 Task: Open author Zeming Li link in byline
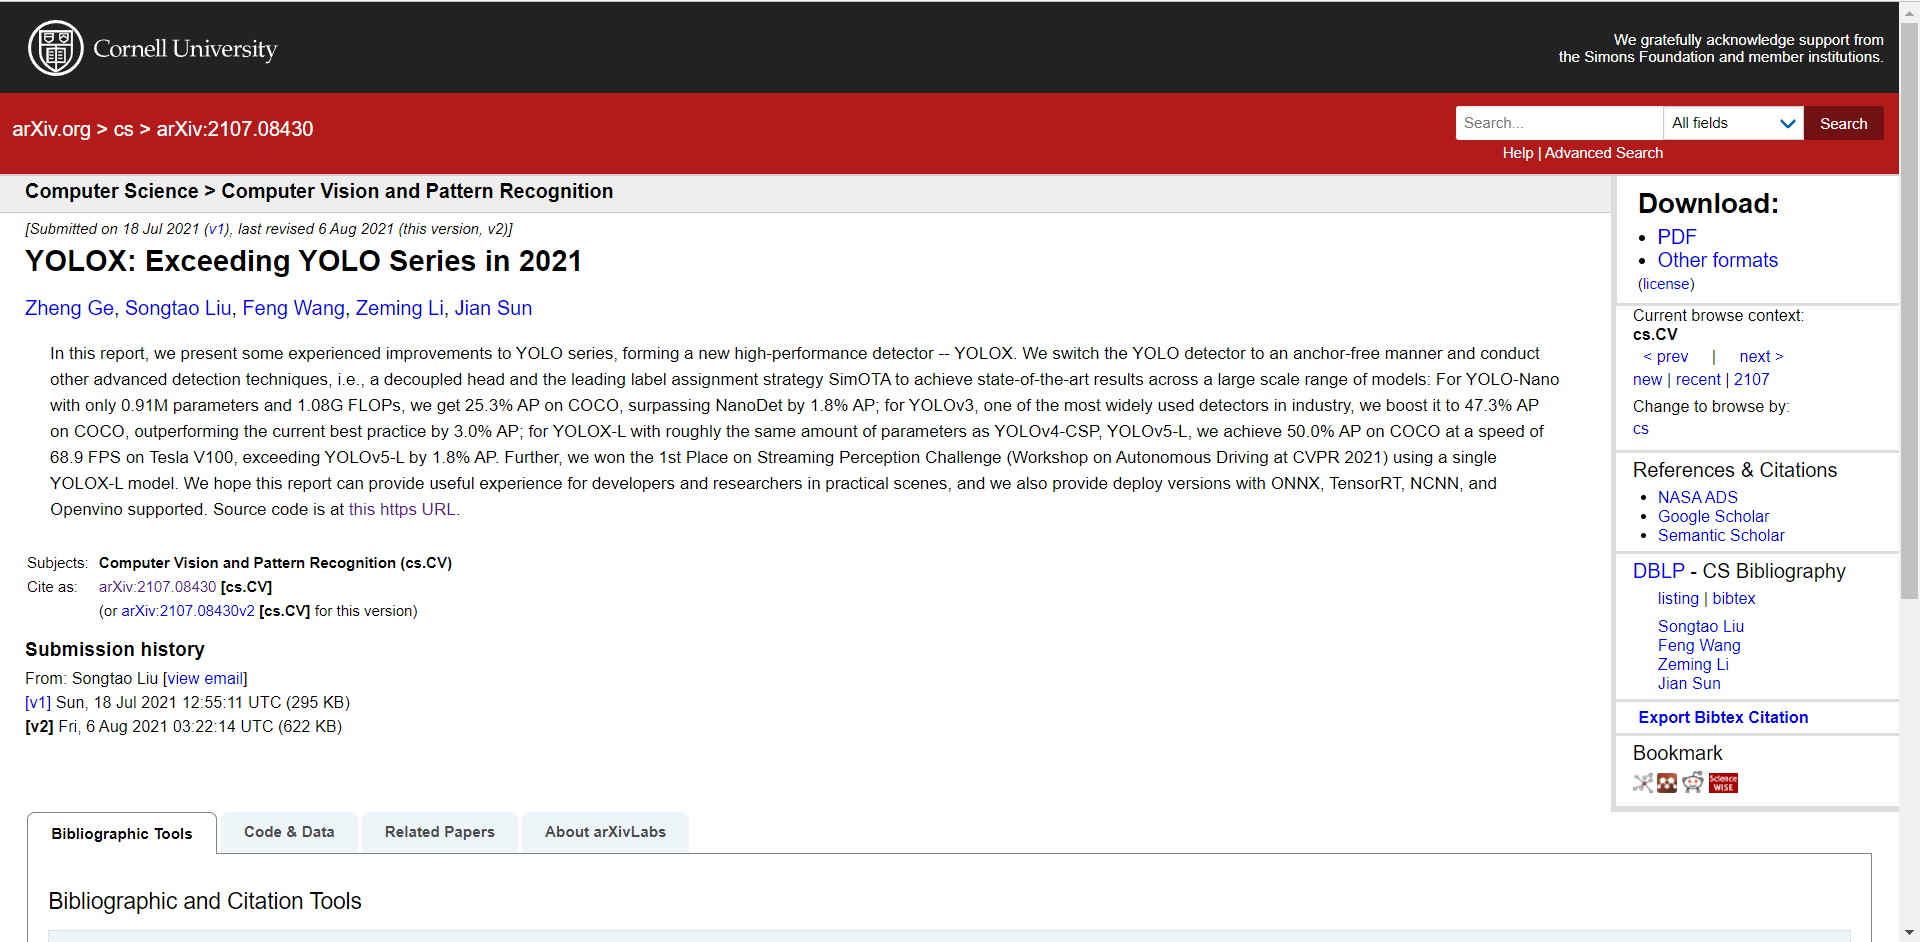point(400,308)
